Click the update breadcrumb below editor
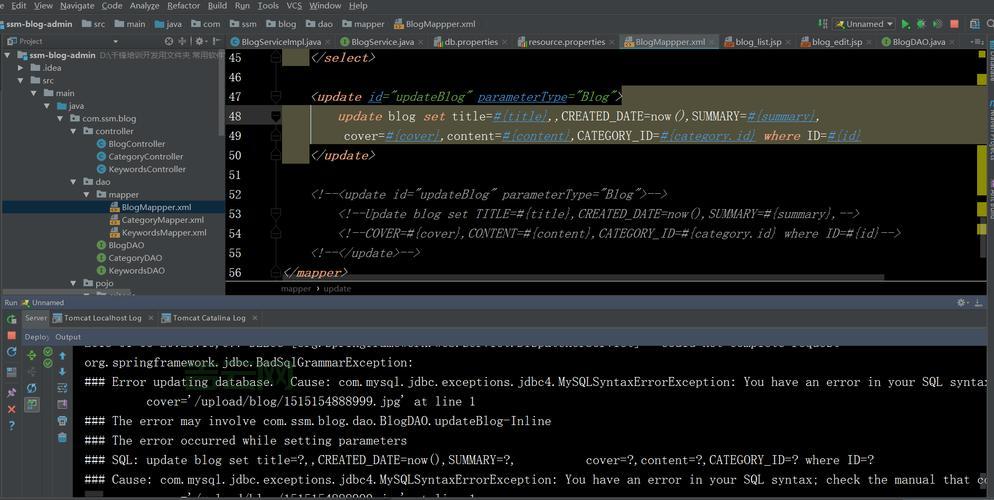This screenshot has width=994, height=500. coord(337,289)
